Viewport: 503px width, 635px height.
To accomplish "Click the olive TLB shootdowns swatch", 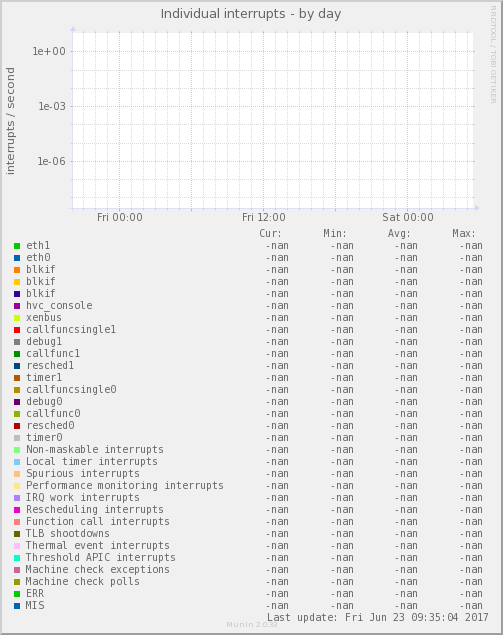I will pyautogui.click(x=17, y=534).
